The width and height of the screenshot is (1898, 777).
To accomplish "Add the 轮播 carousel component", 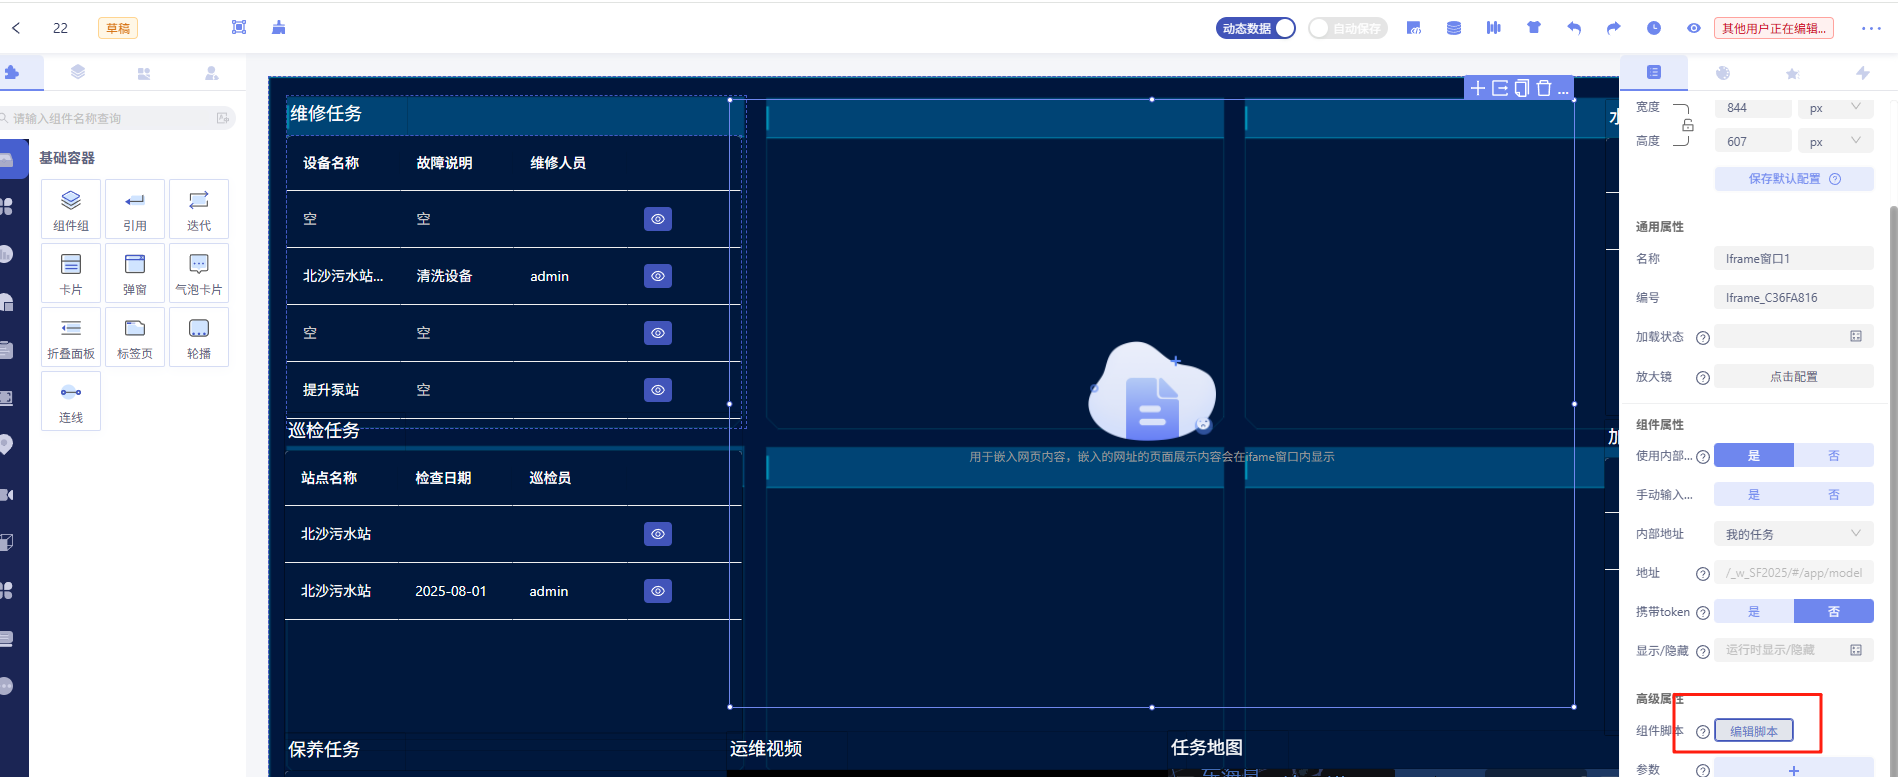I will tap(199, 337).
